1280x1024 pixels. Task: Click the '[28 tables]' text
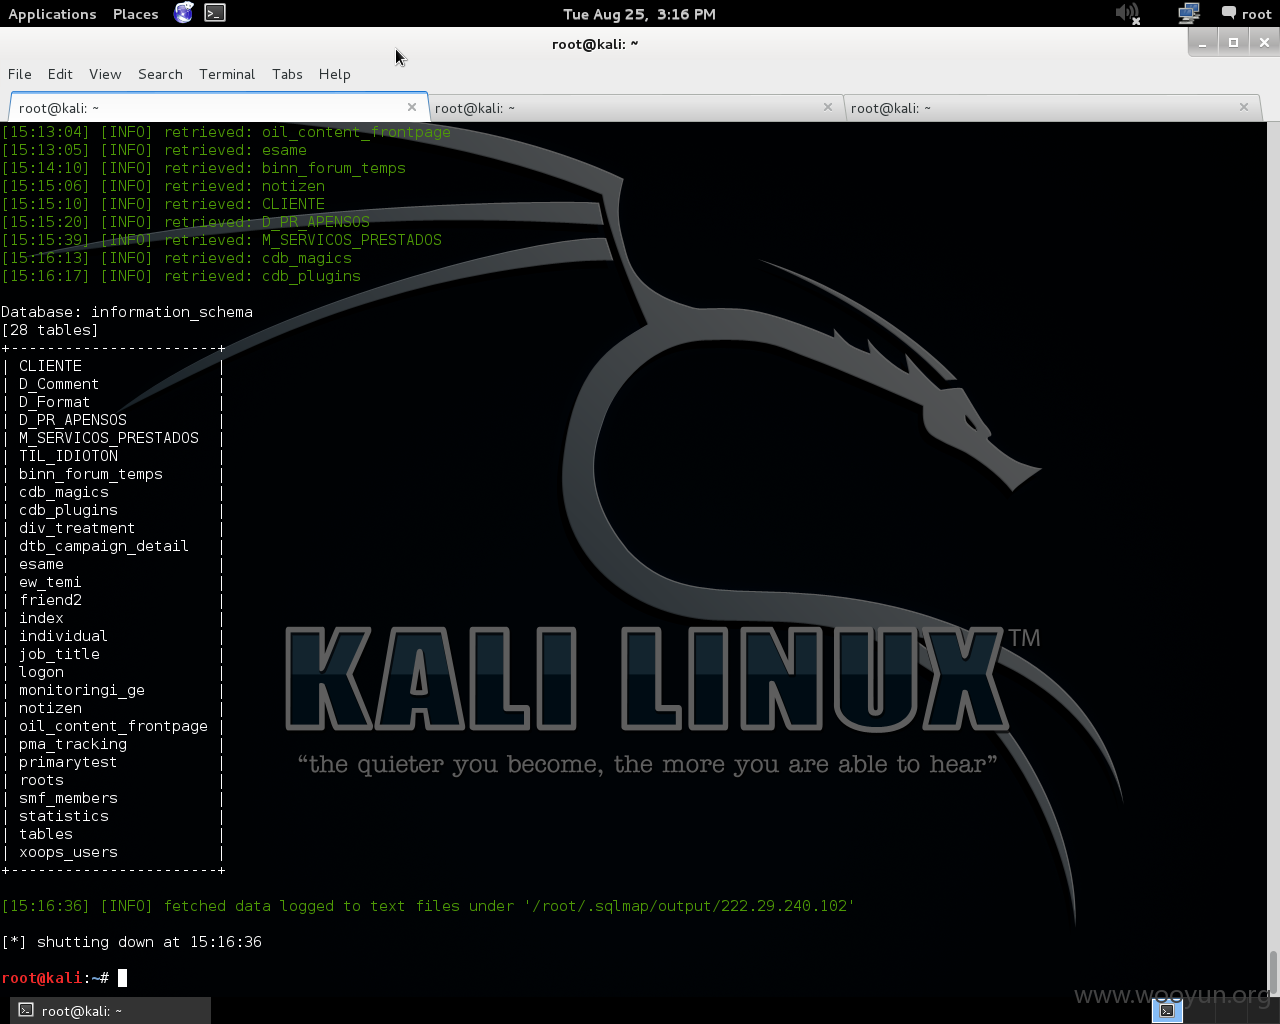(50, 330)
